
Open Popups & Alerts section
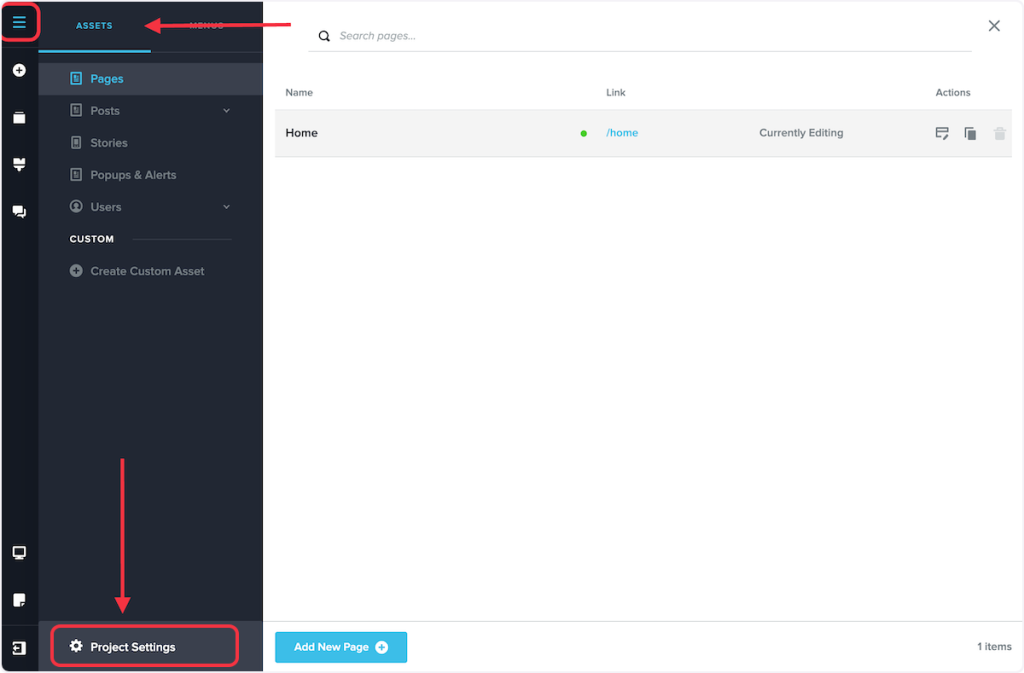tap(133, 175)
